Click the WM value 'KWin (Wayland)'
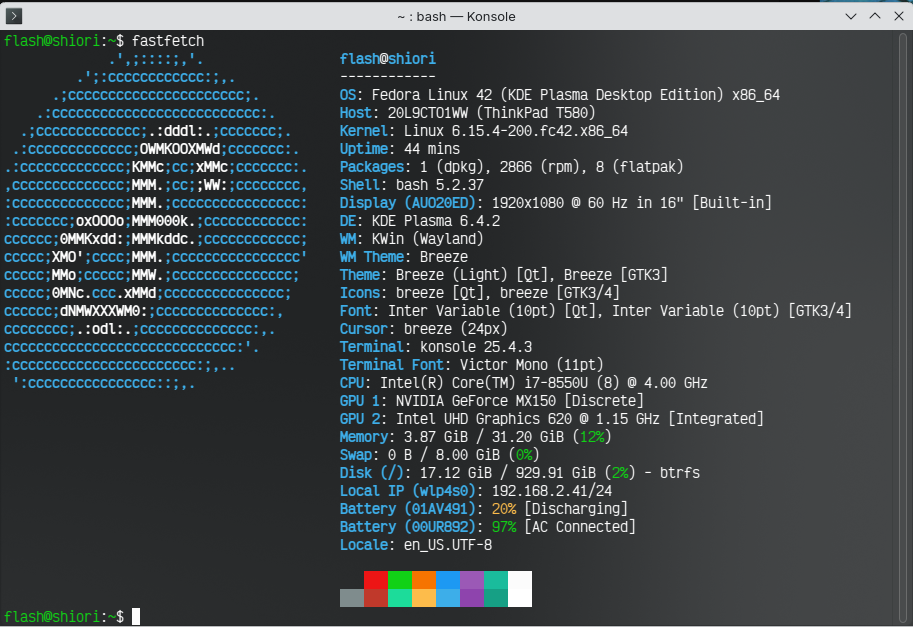The width and height of the screenshot is (913, 627). pos(427,239)
